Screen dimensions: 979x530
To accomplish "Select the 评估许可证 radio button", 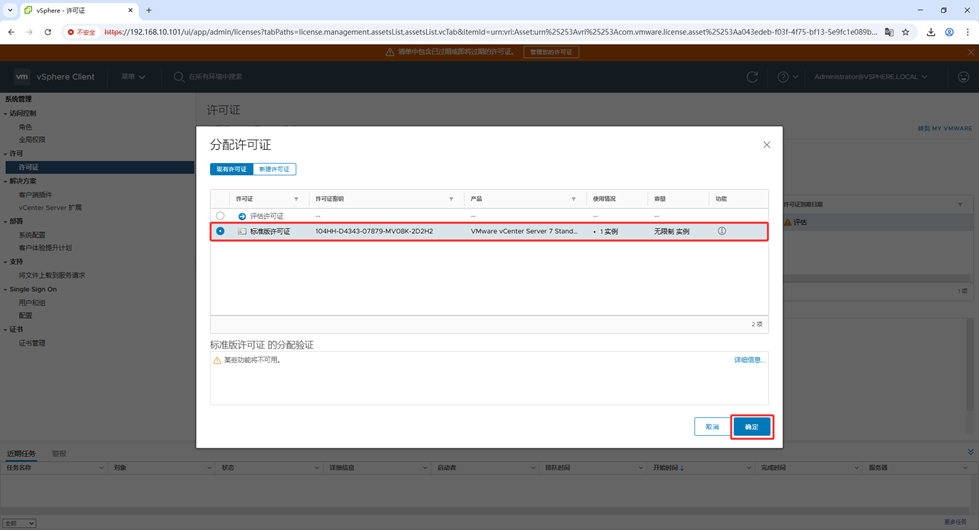I will tap(220, 216).
